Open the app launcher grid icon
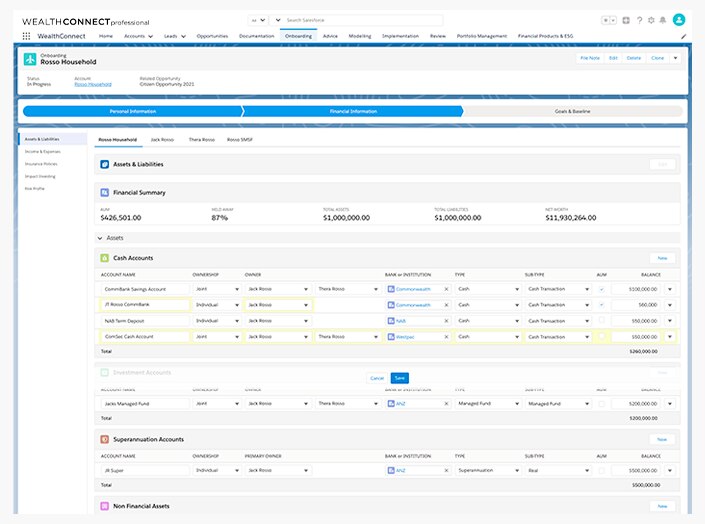The image size is (705, 524). 27,36
